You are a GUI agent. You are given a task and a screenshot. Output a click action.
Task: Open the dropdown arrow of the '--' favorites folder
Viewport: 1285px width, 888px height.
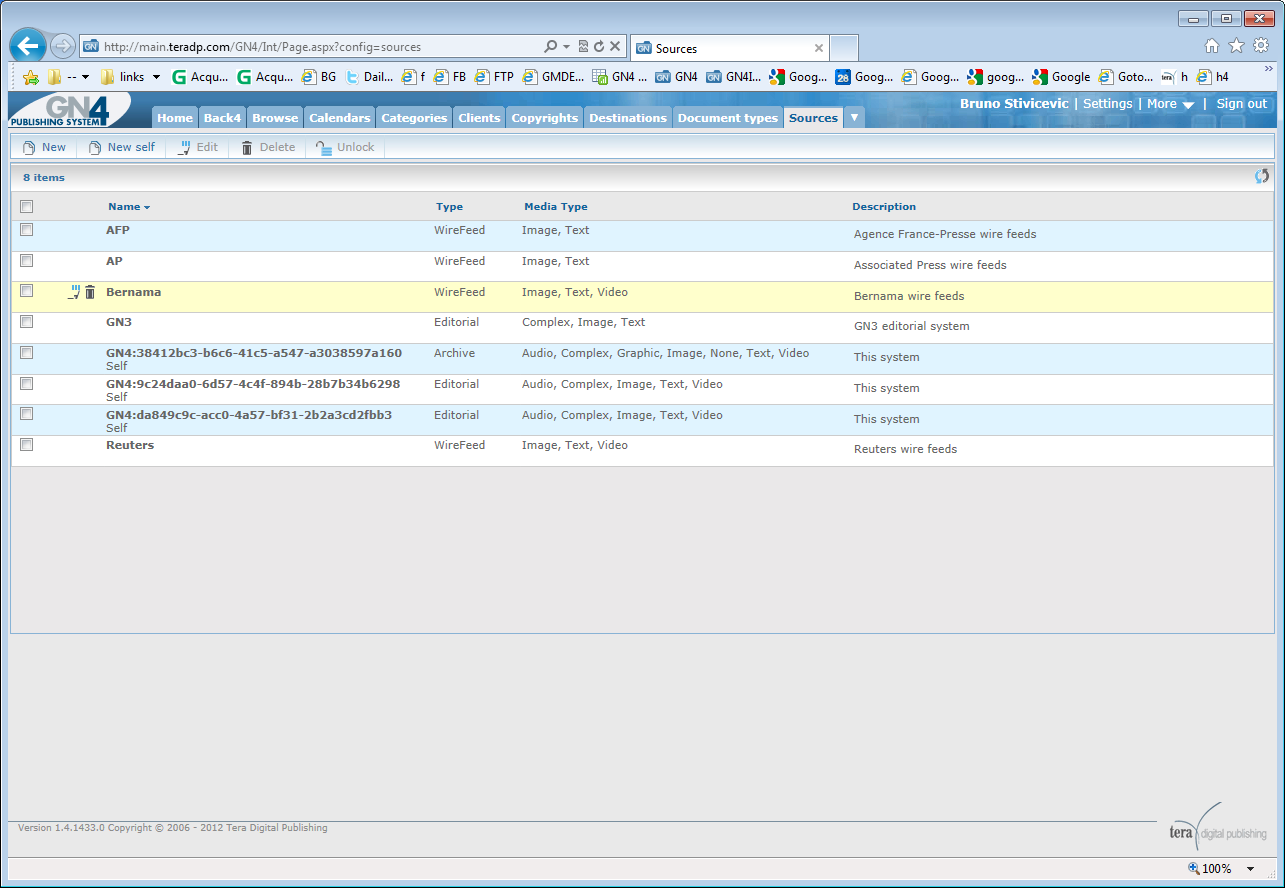coord(85,77)
